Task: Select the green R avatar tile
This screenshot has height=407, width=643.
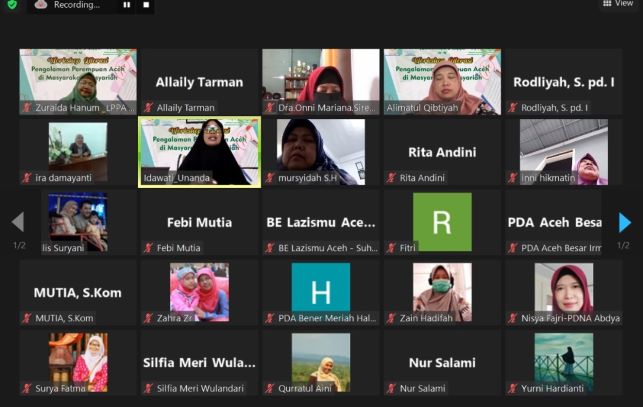Action: pos(441,221)
